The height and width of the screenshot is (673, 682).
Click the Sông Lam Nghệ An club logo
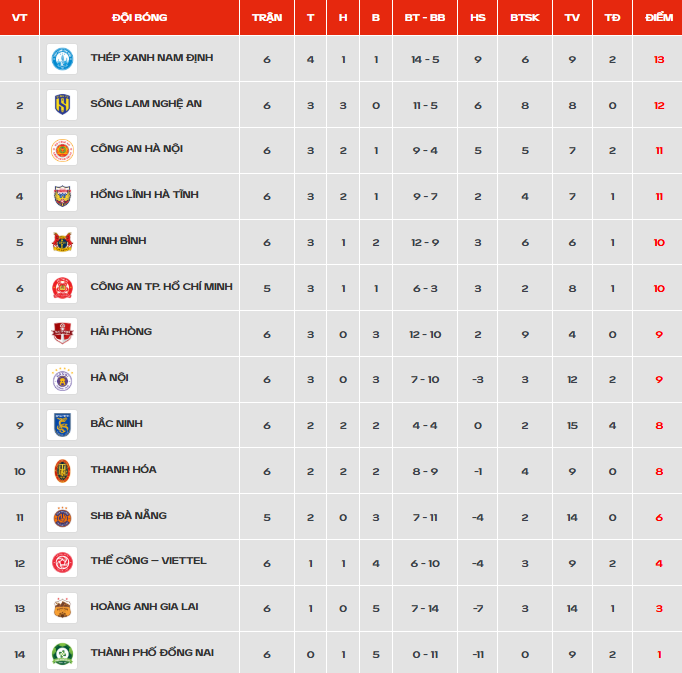pos(62,105)
